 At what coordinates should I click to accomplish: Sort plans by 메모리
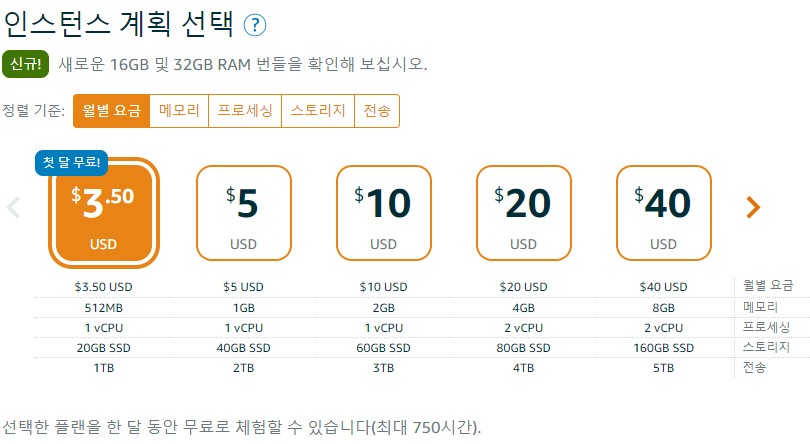tap(179, 111)
